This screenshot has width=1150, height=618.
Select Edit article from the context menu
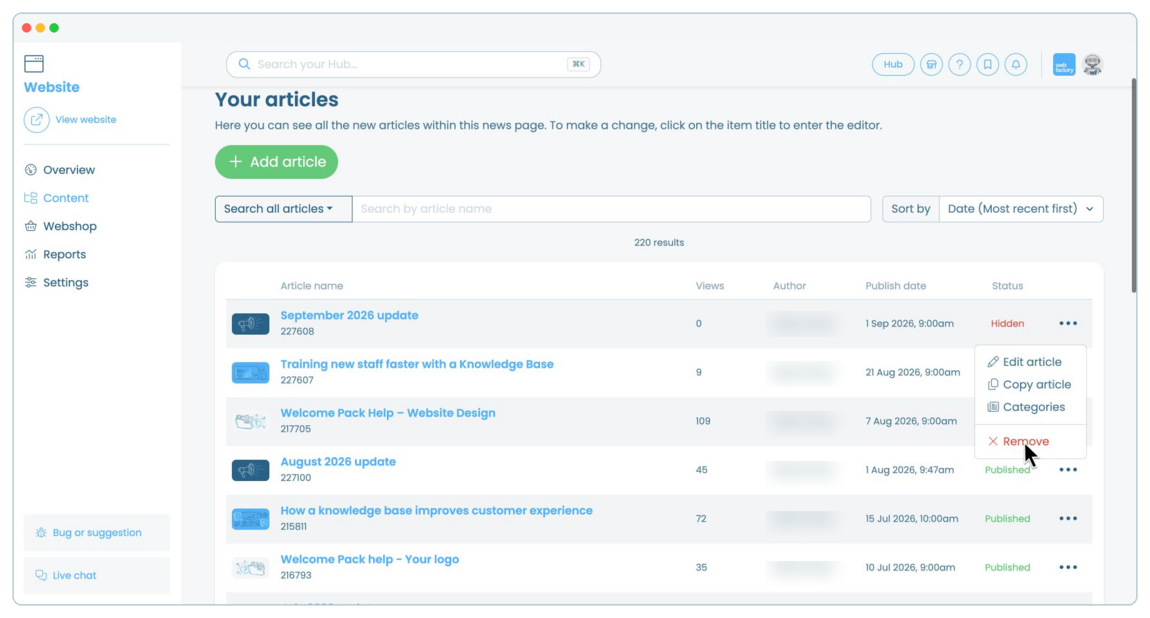tap(1025, 362)
